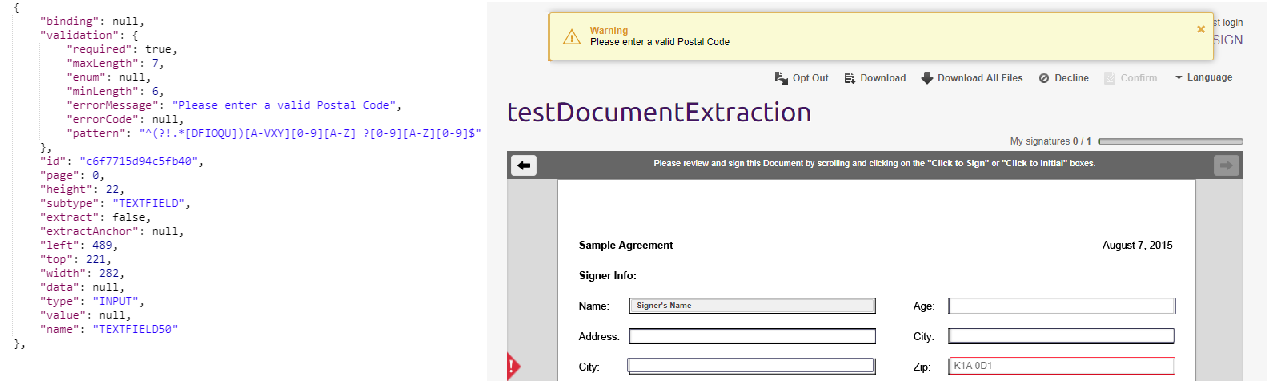Click the testDocumentExtraction title
Screen dimensions: 1267x390
[659, 112]
